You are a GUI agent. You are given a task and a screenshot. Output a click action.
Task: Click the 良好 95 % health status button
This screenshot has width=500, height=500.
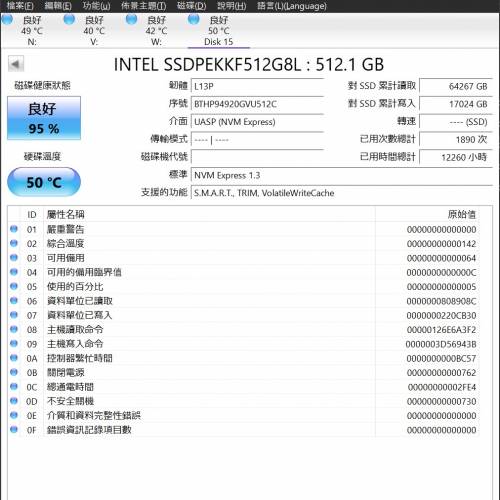[x=44, y=118]
